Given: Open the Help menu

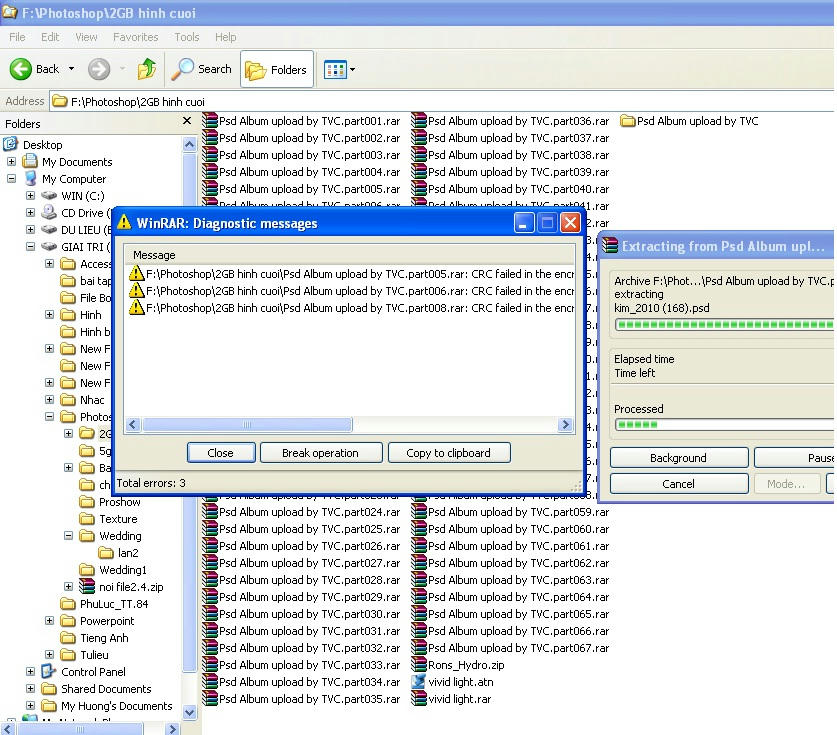Looking at the screenshot, I should tap(225, 37).
